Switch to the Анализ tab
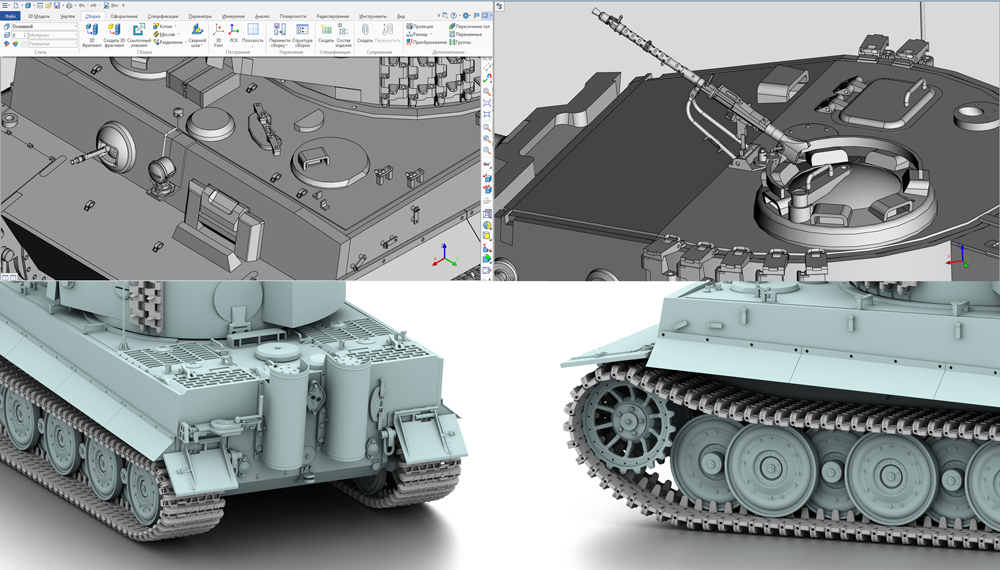This screenshot has width=1000, height=570. [262, 16]
